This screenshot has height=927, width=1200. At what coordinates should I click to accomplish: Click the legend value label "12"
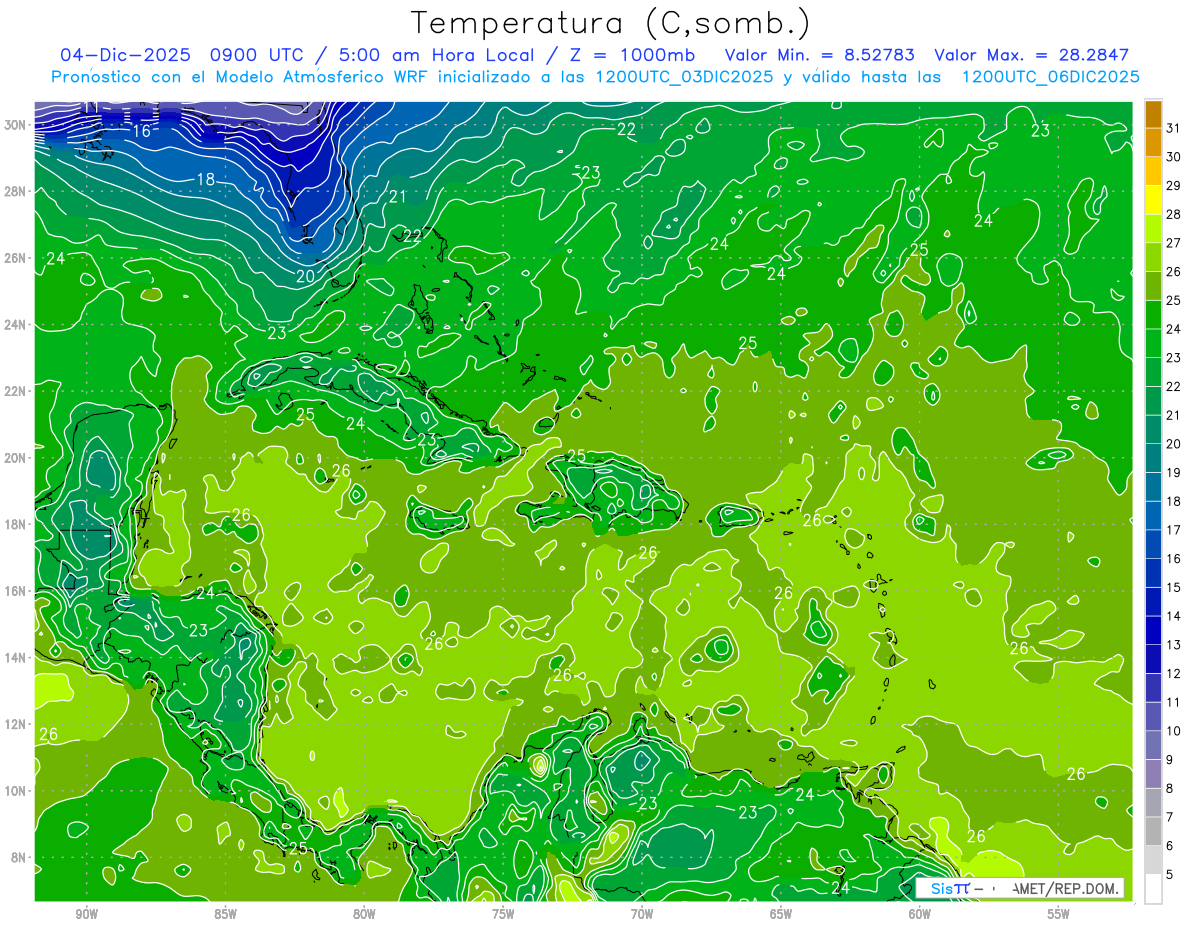(1174, 674)
